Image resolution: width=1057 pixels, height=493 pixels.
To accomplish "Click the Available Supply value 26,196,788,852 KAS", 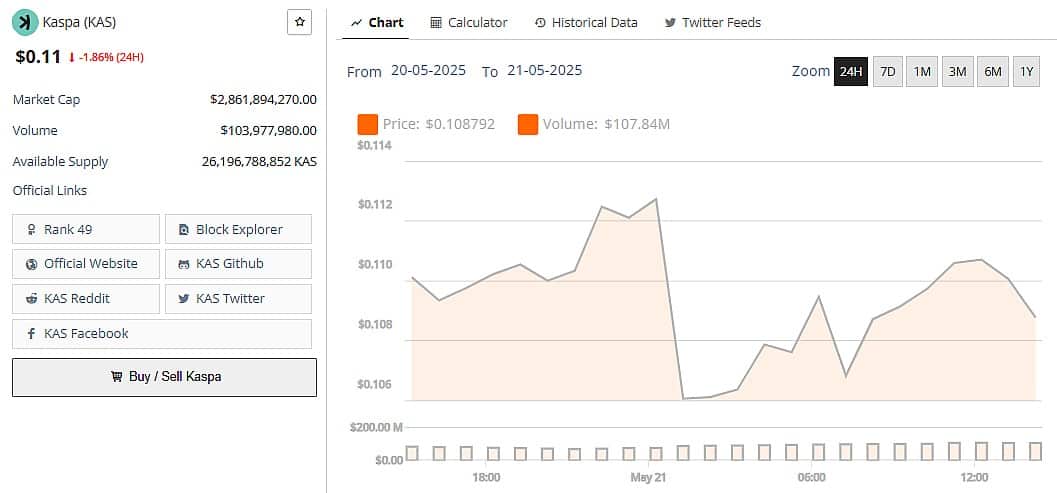I will [259, 162].
